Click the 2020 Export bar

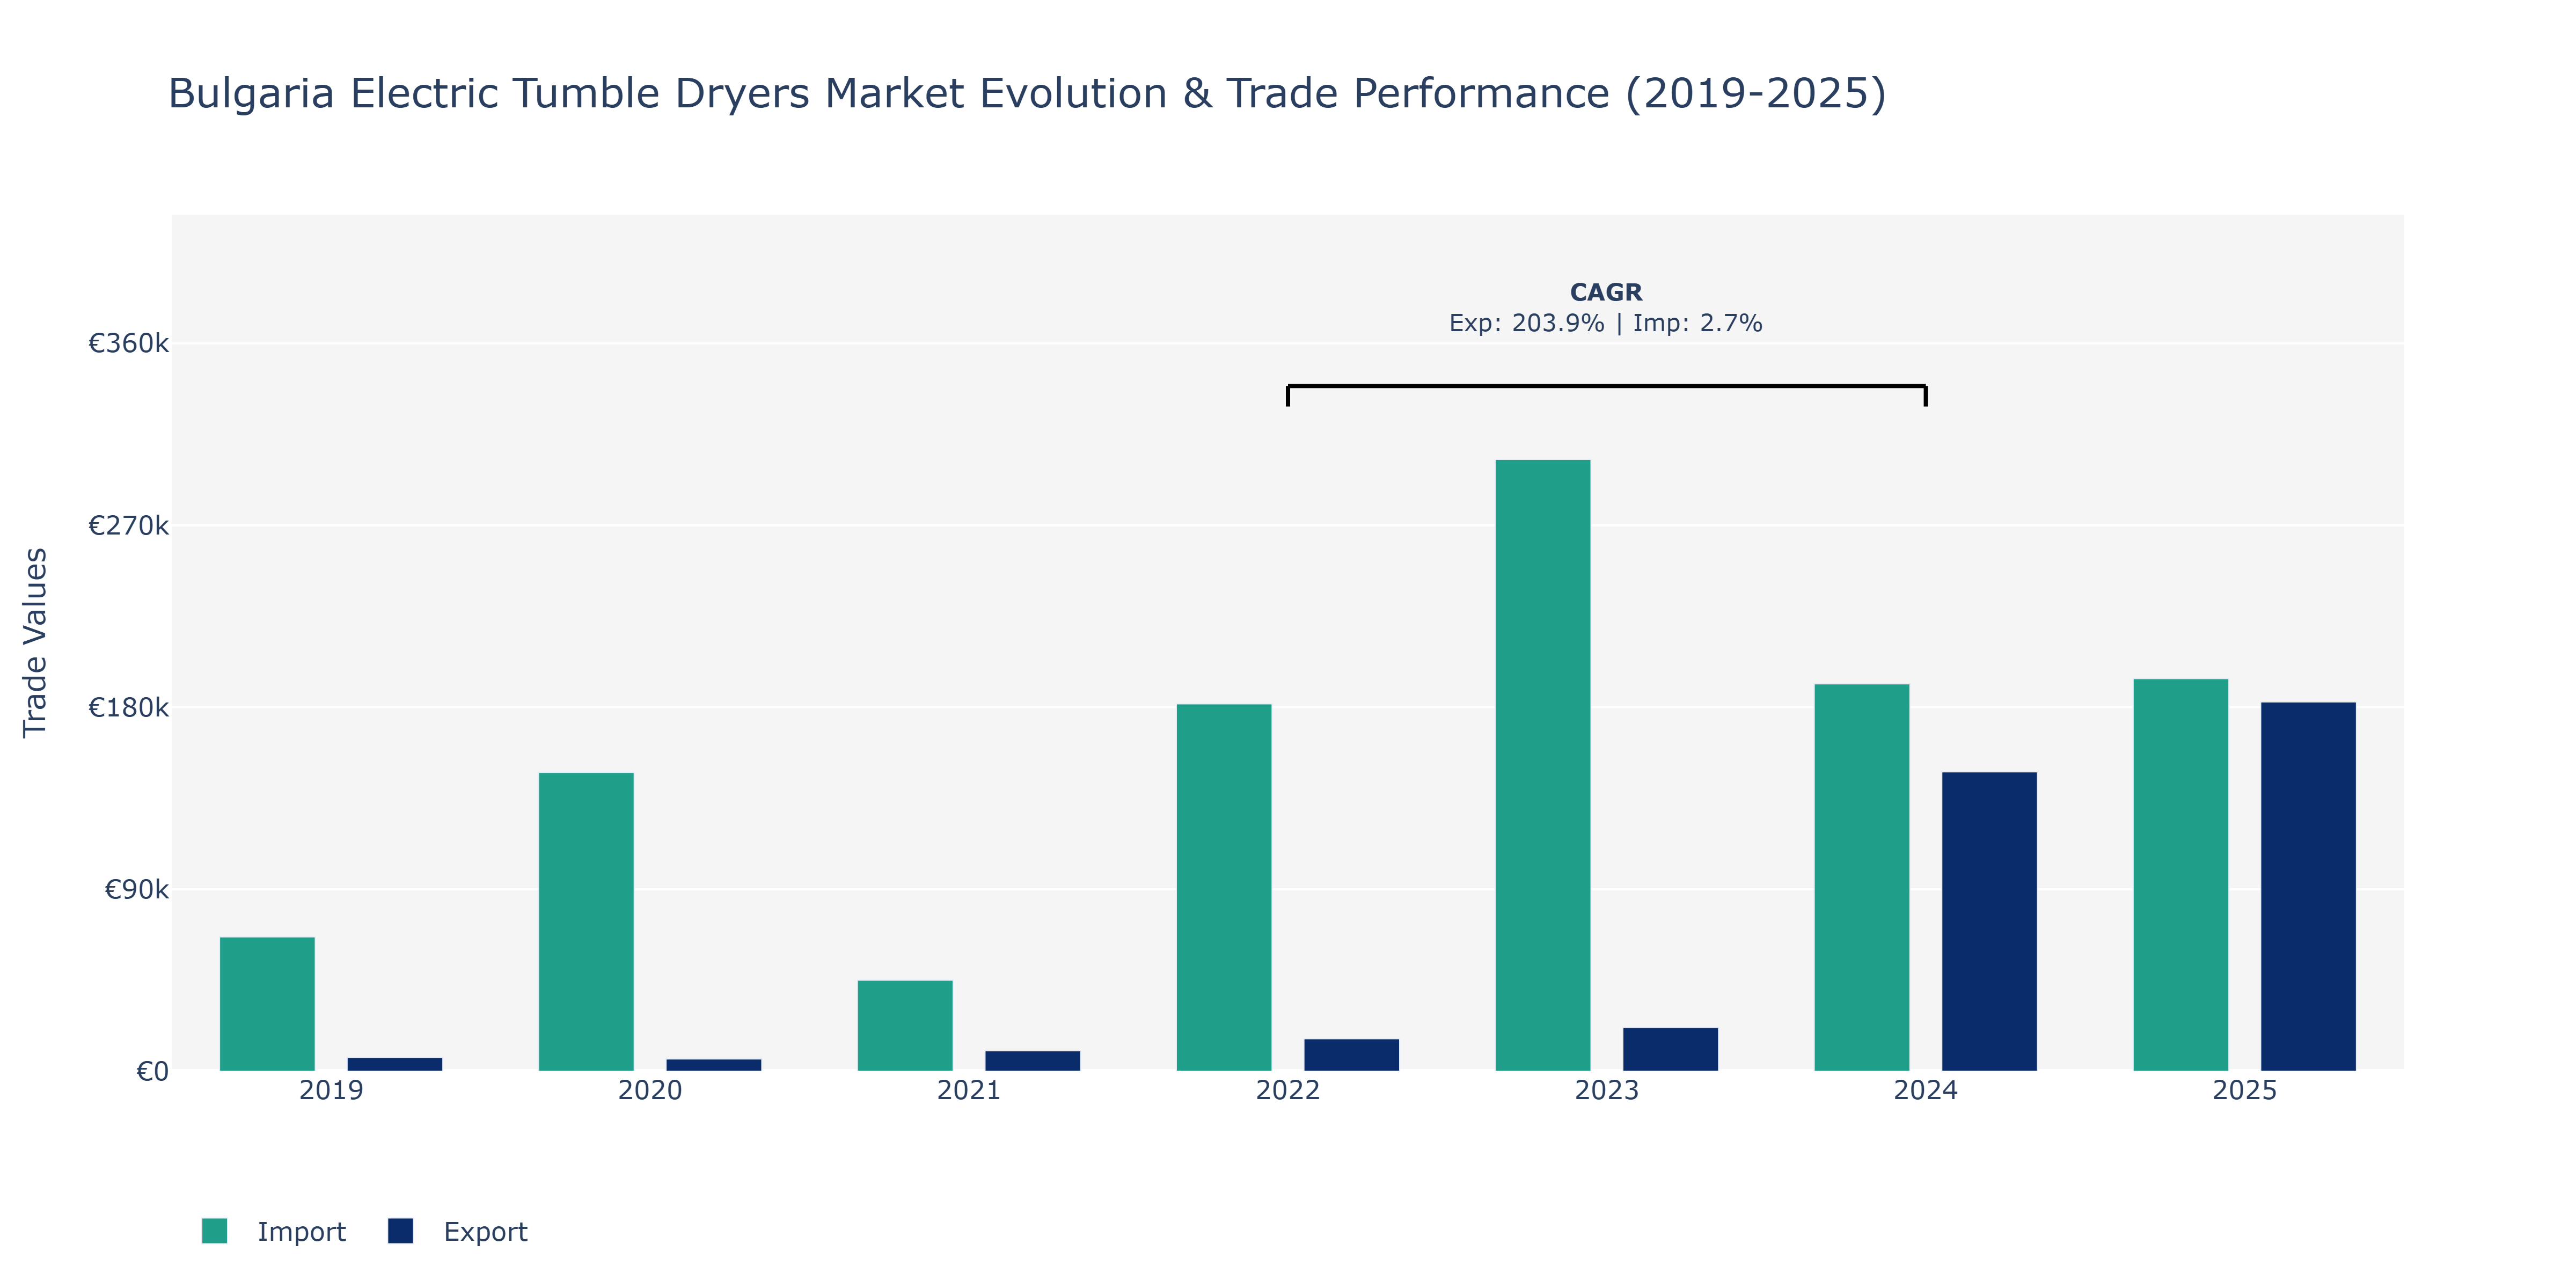(714, 1065)
